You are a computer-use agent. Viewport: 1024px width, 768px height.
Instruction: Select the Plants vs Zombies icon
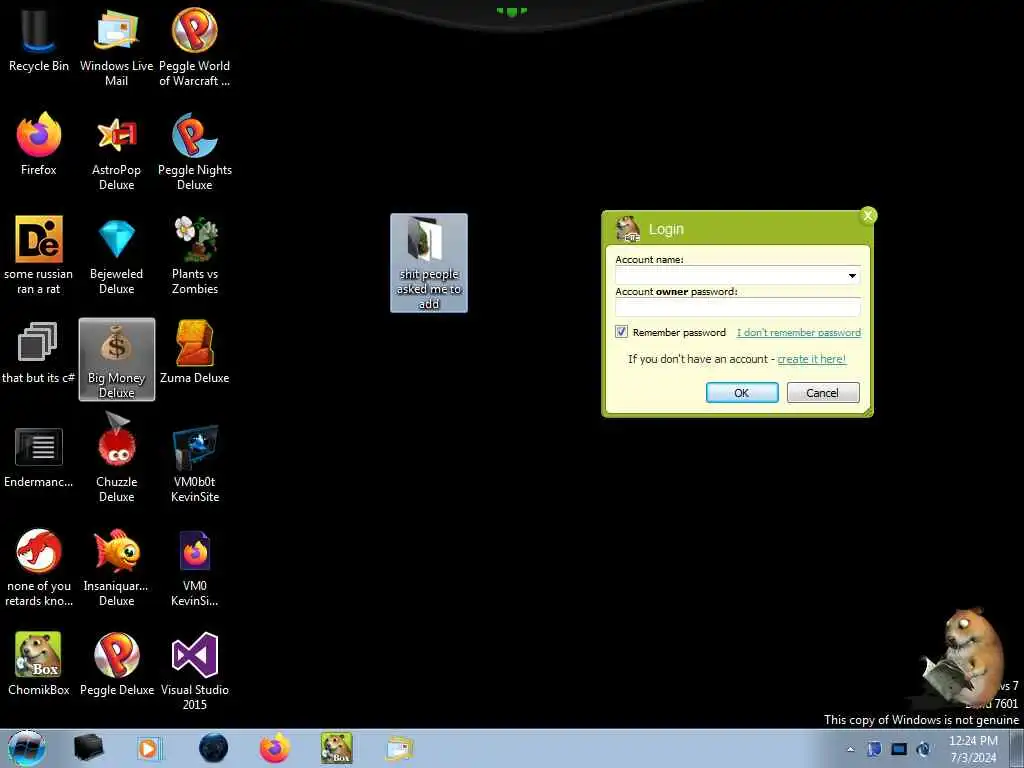pyautogui.click(x=195, y=255)
